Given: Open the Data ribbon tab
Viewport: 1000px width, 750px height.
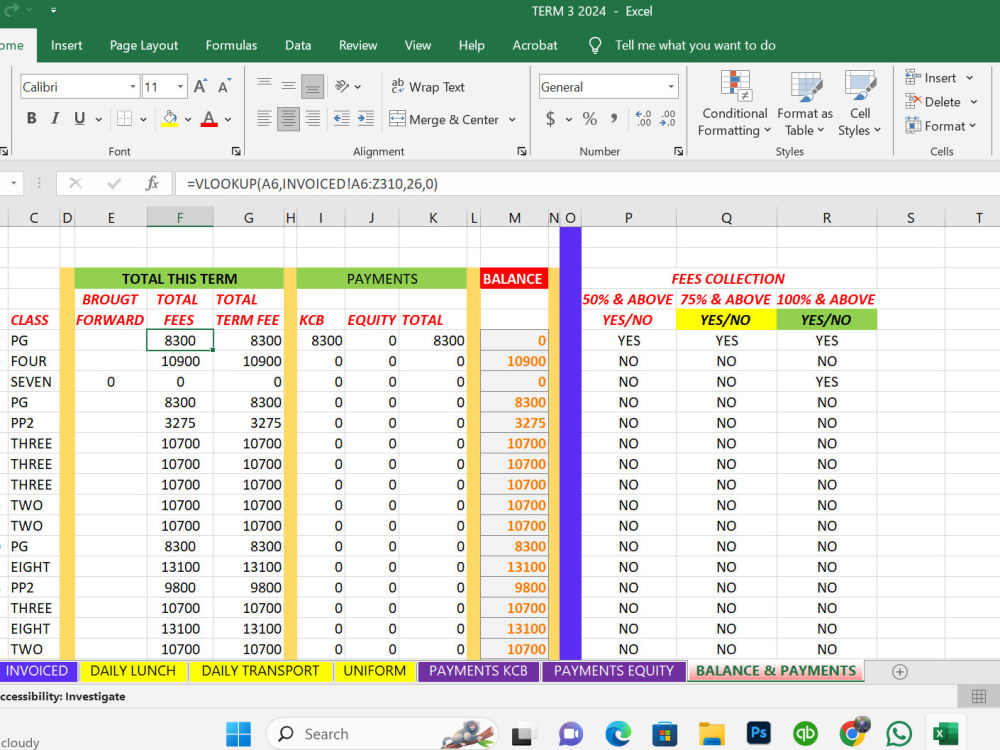Looking at the screenshot, I should point(298,45).
